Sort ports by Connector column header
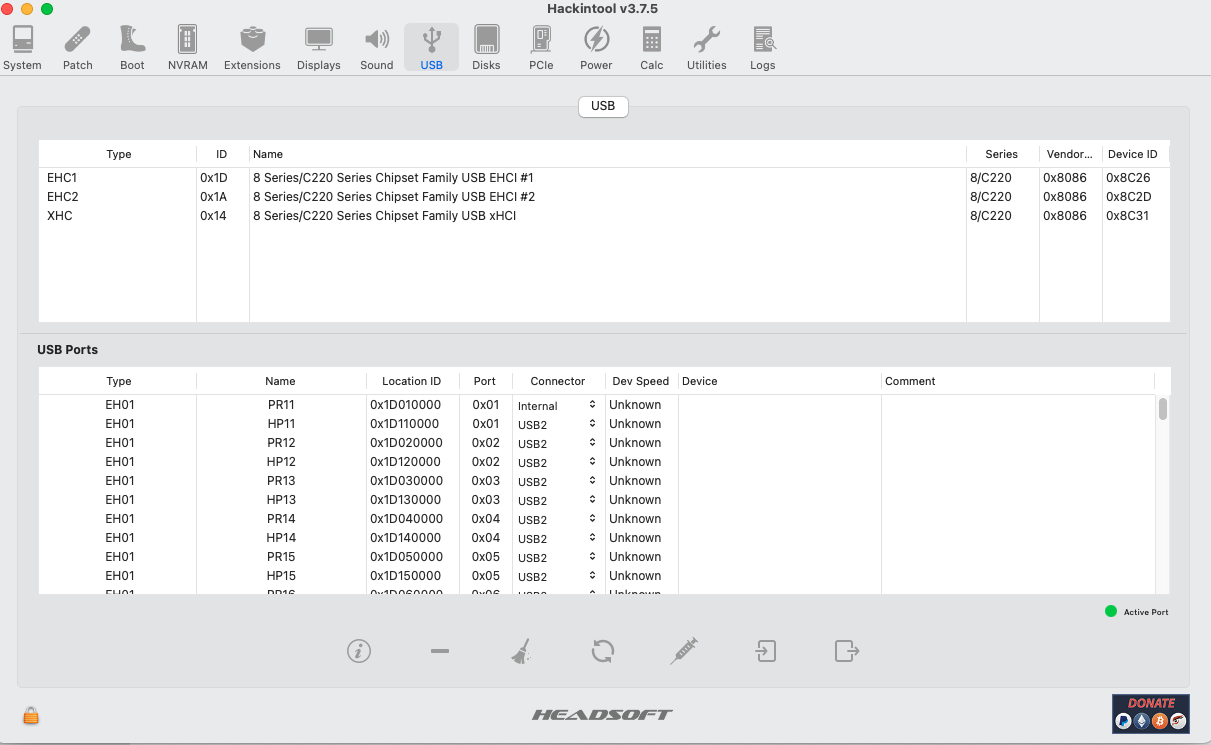The height and width of the screenshot is (745, 1211). [558, 381]
